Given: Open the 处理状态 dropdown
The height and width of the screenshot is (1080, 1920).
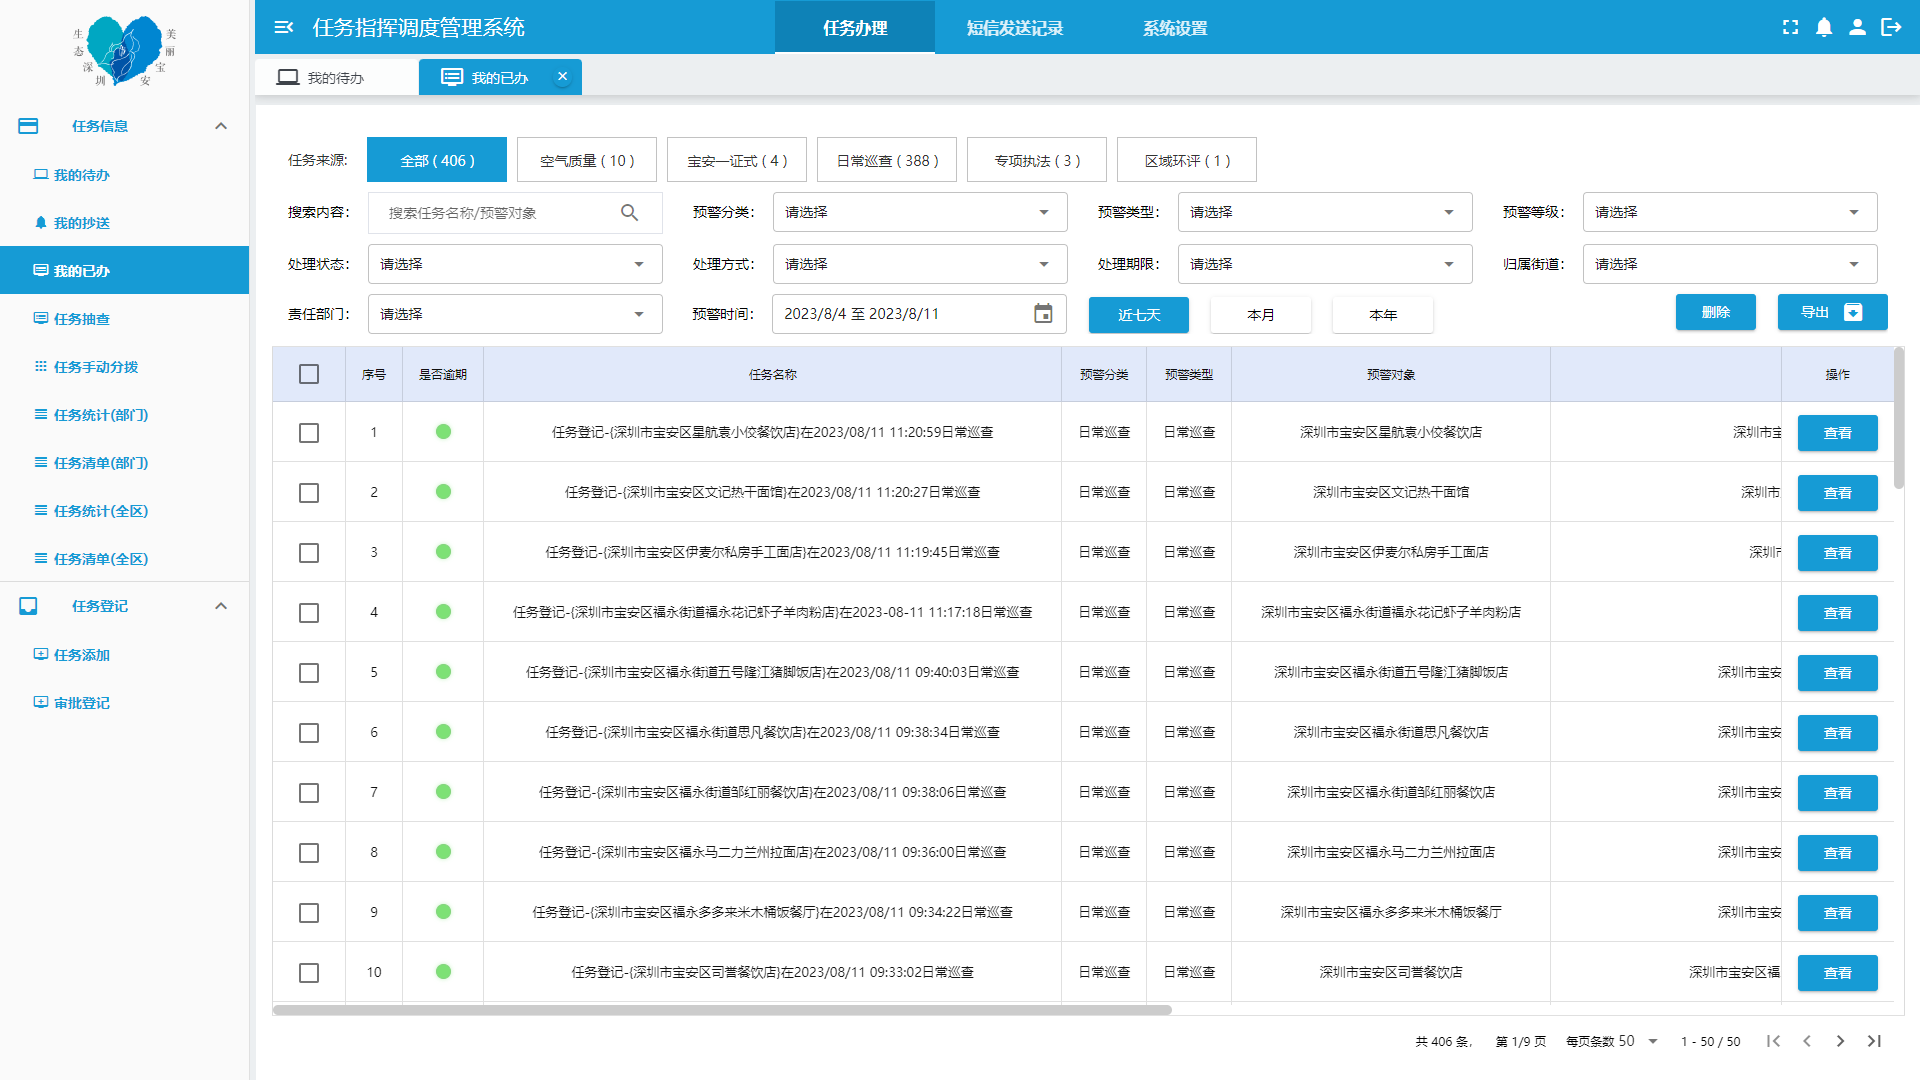Looking at the screenshot, I should click(x=515, y=264).
